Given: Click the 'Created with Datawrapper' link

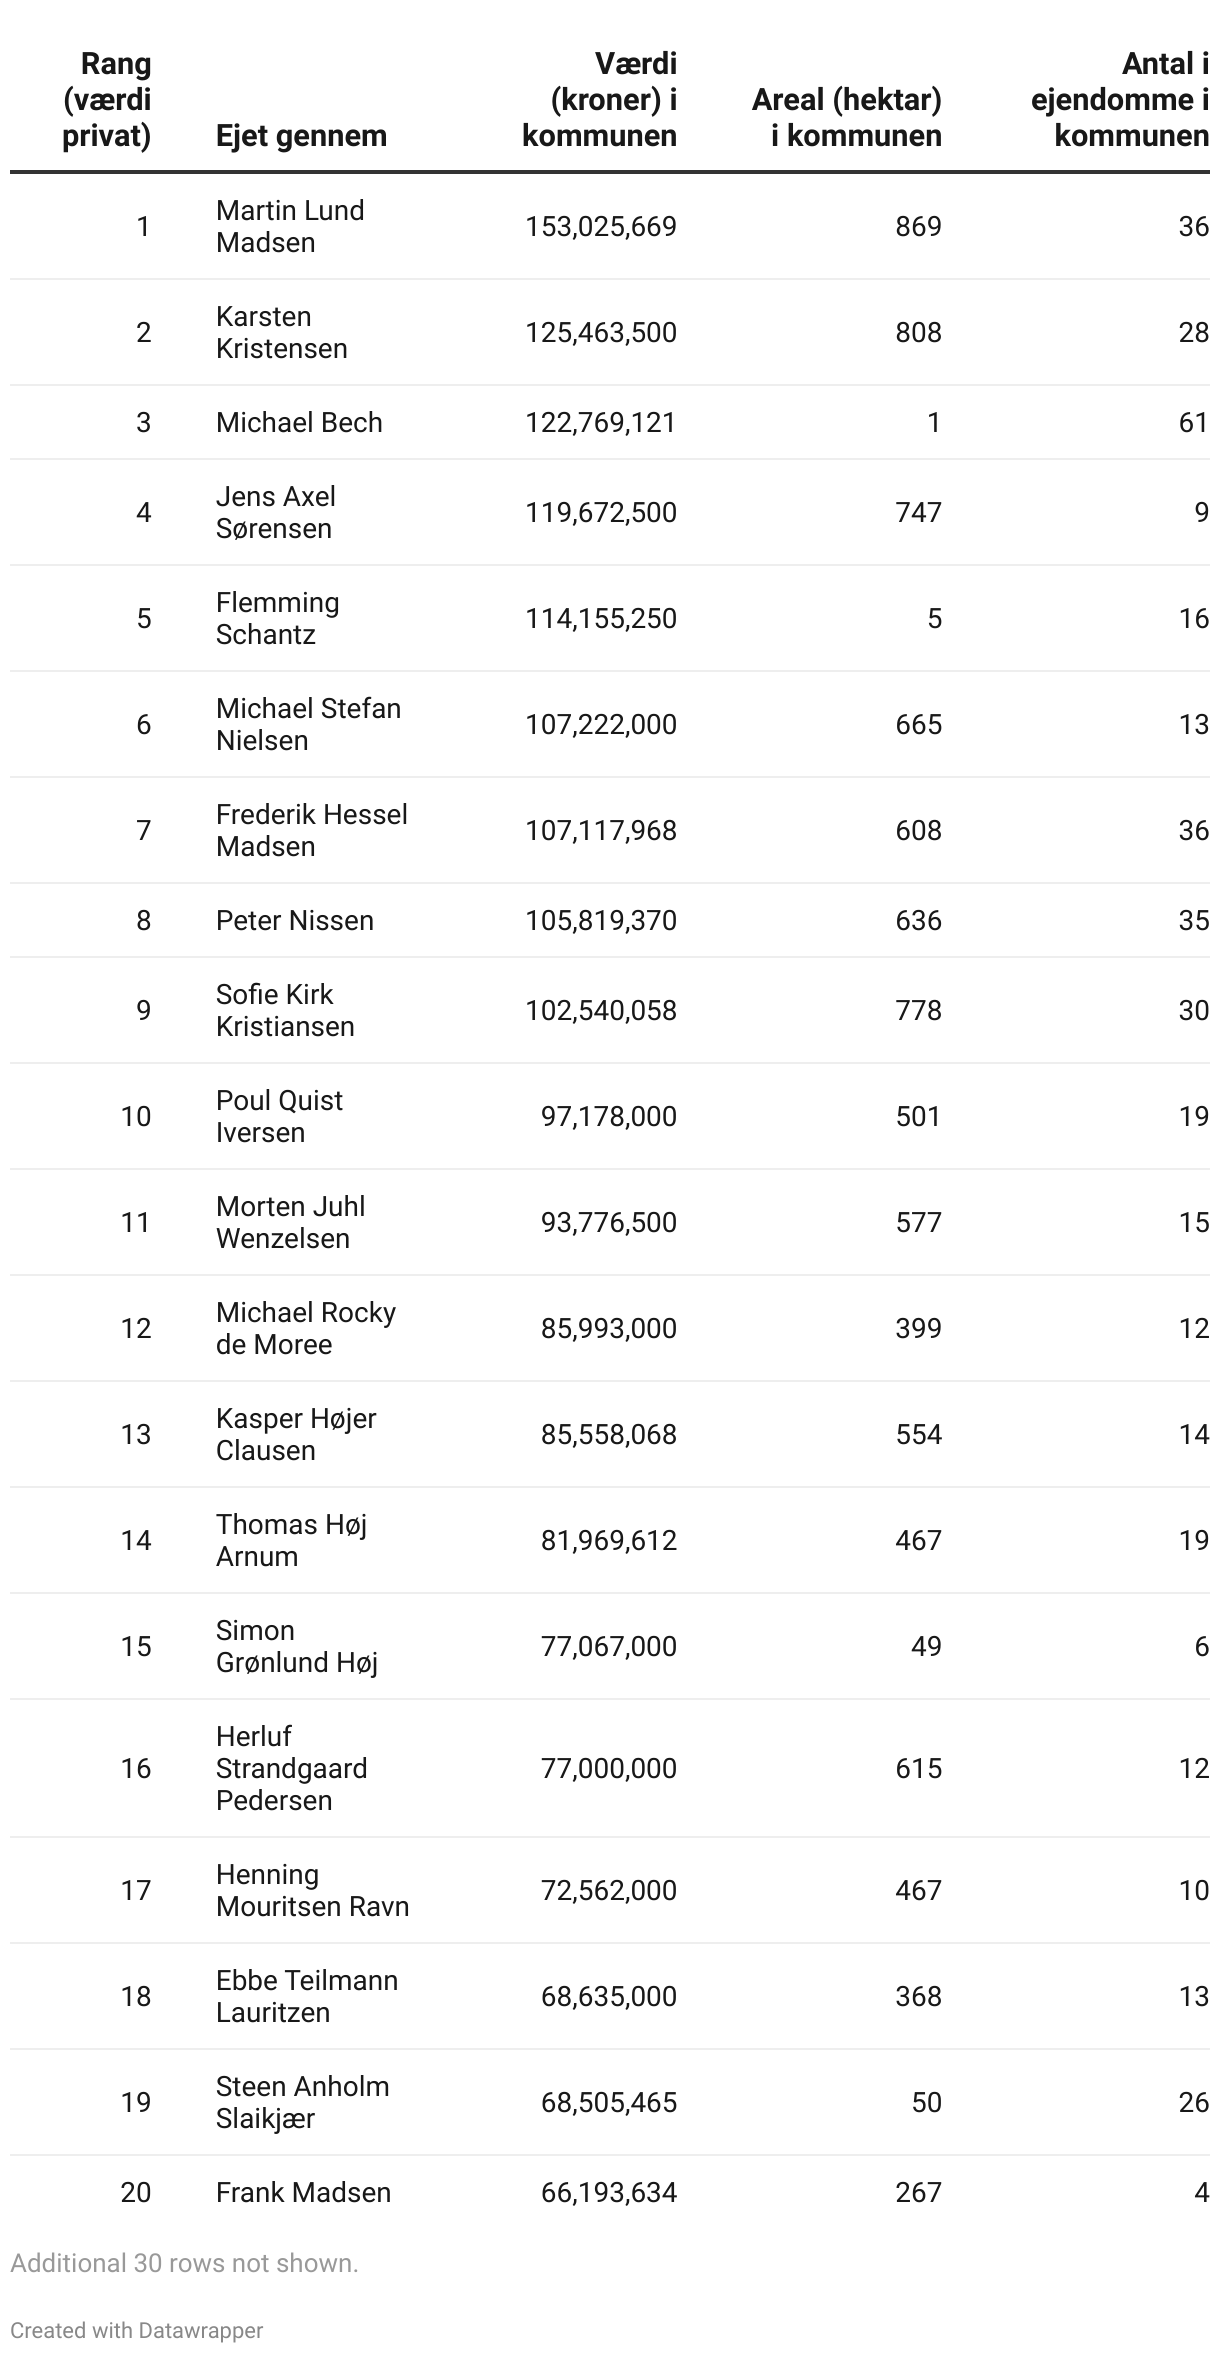Looking at the screenshot, I should 136,2330.
